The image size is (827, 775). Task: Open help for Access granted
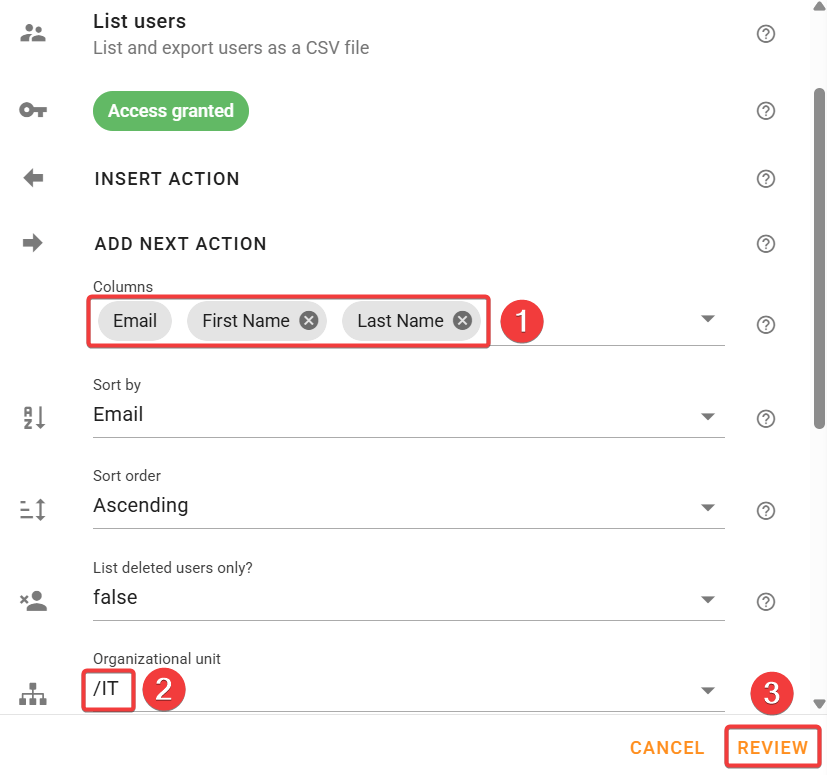(765, 111)
